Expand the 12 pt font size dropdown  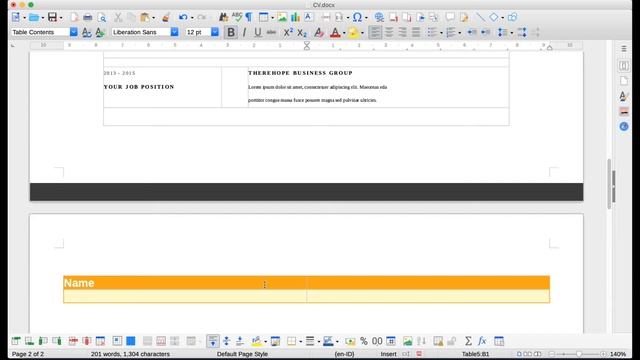[215, 32]
